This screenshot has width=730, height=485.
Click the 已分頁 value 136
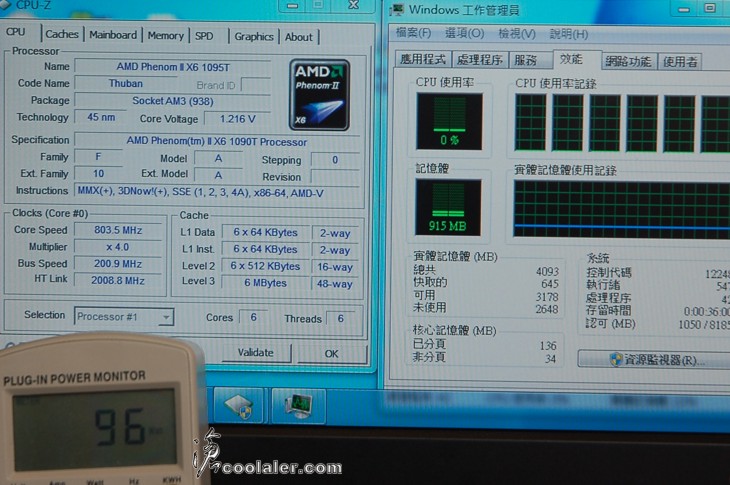pyautogui.click(x=548, y=345)
